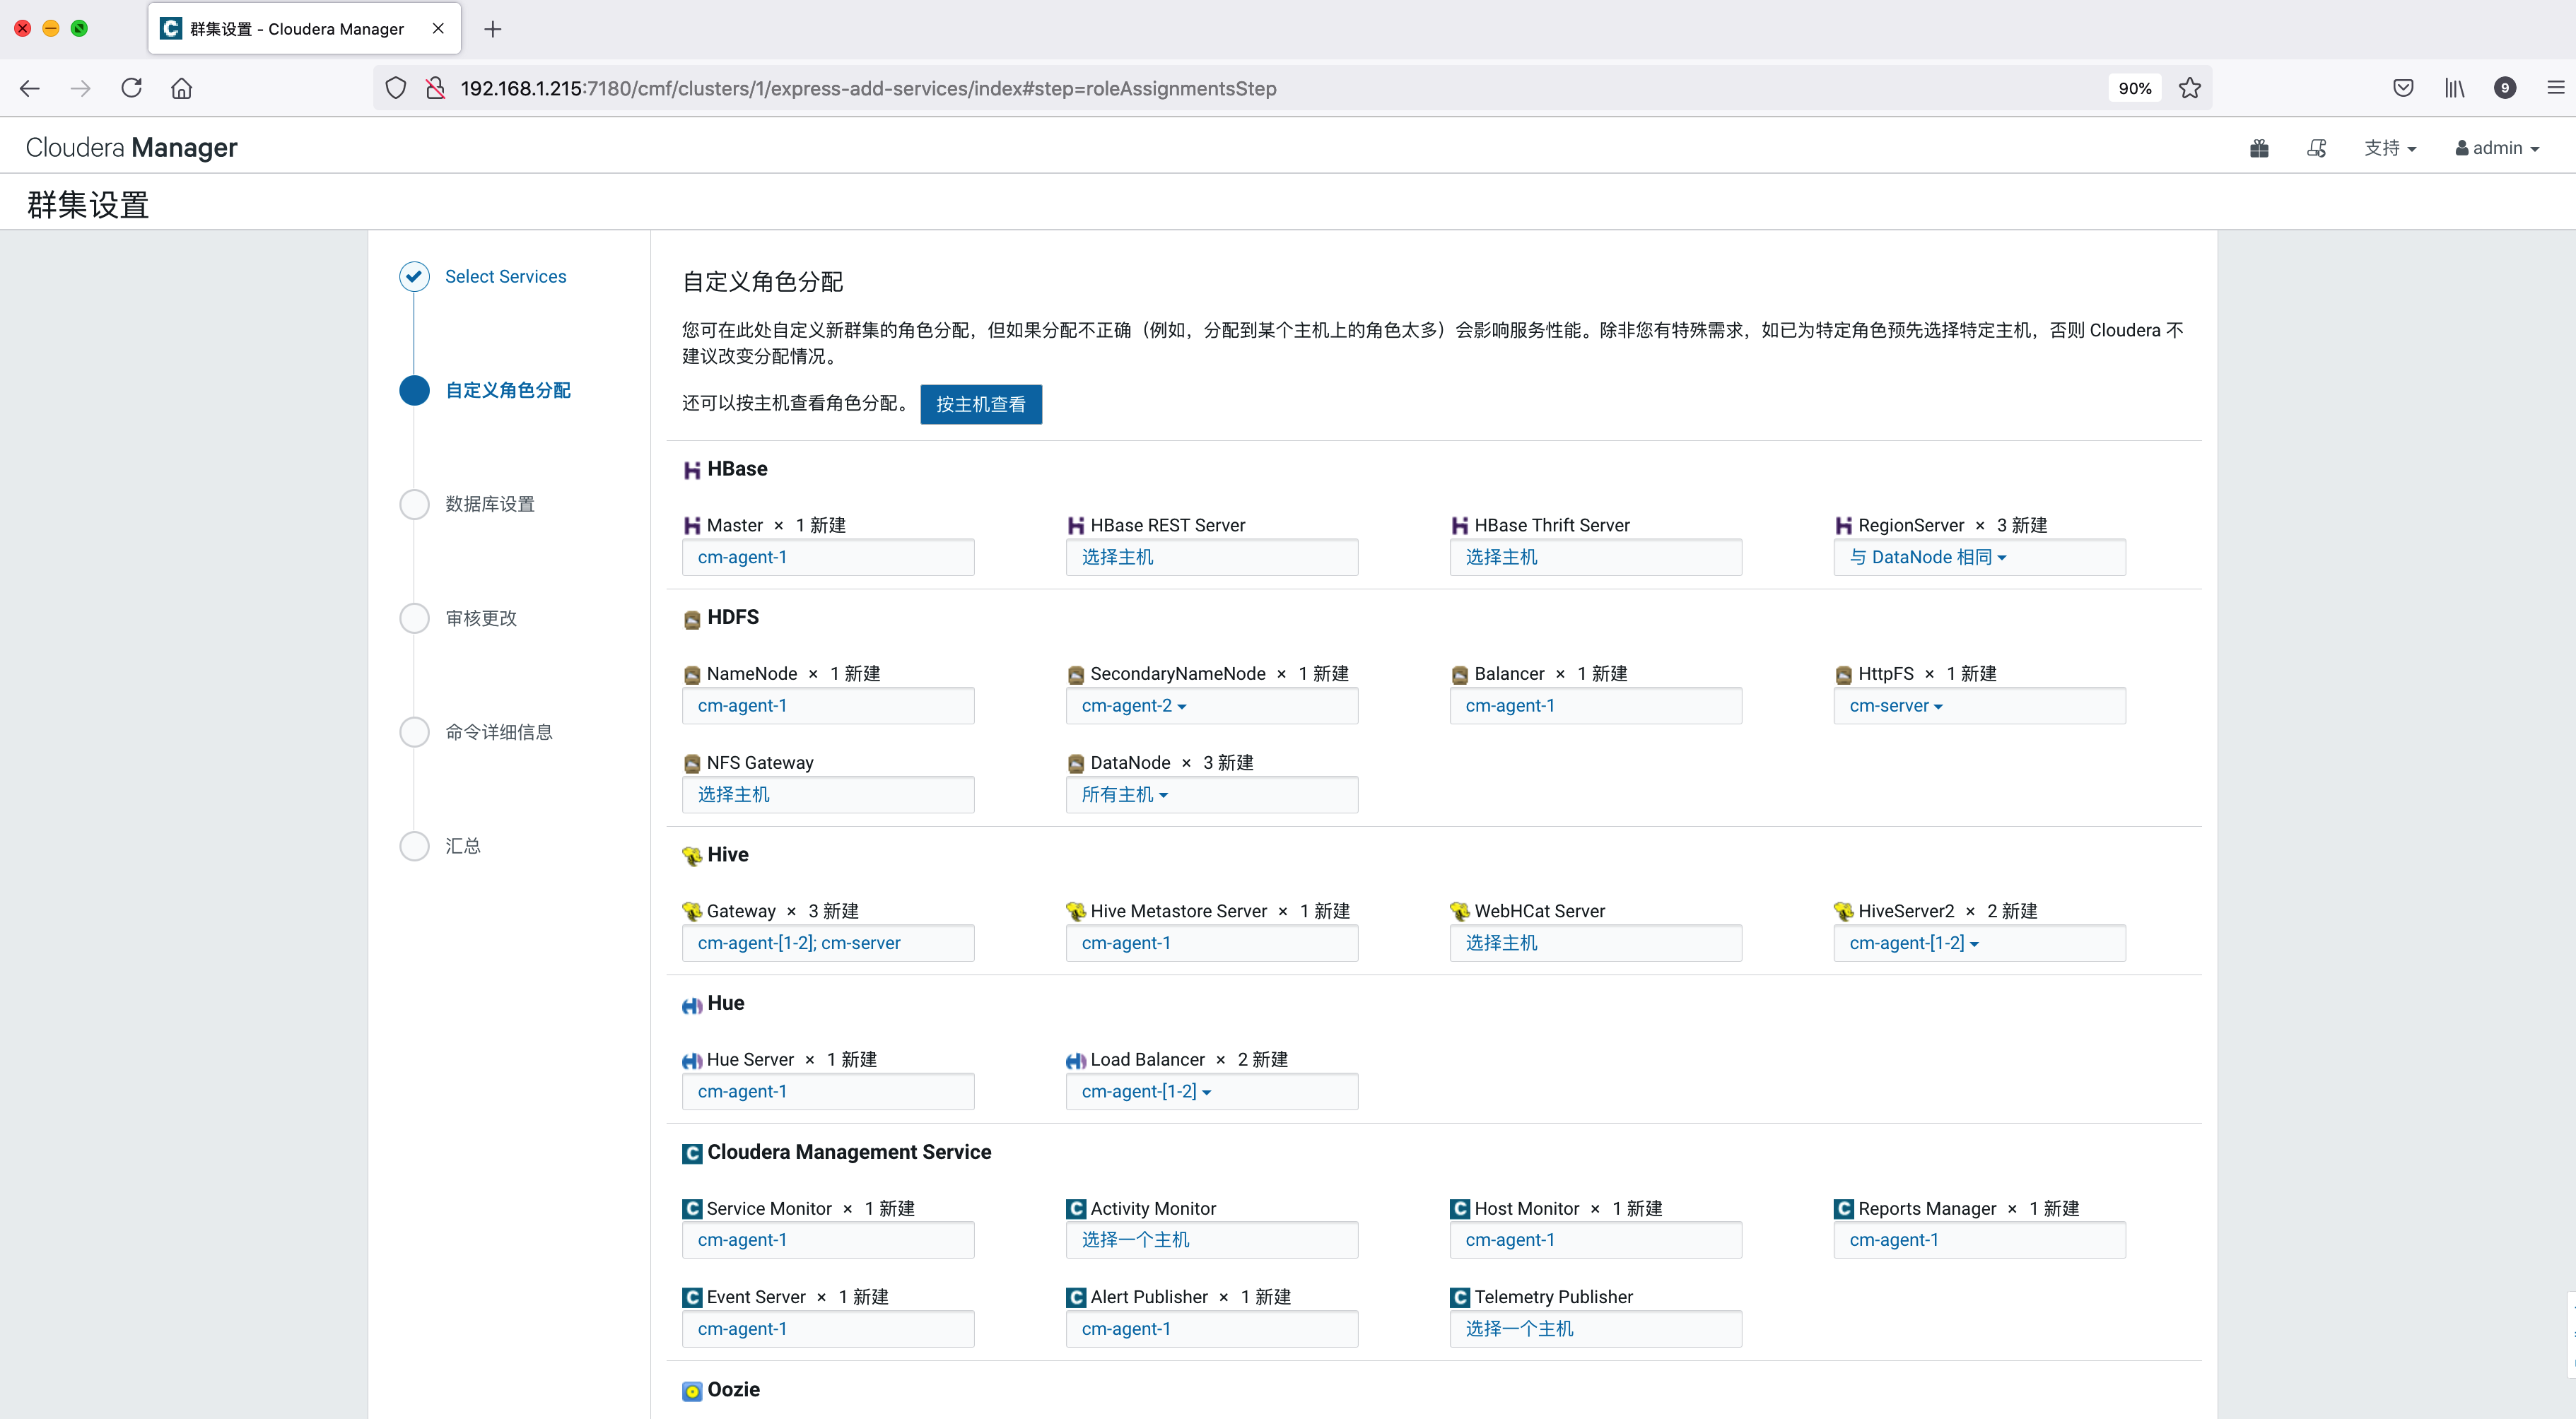
Task: Click the 按主机查看 button
Action: pos(980,404)
